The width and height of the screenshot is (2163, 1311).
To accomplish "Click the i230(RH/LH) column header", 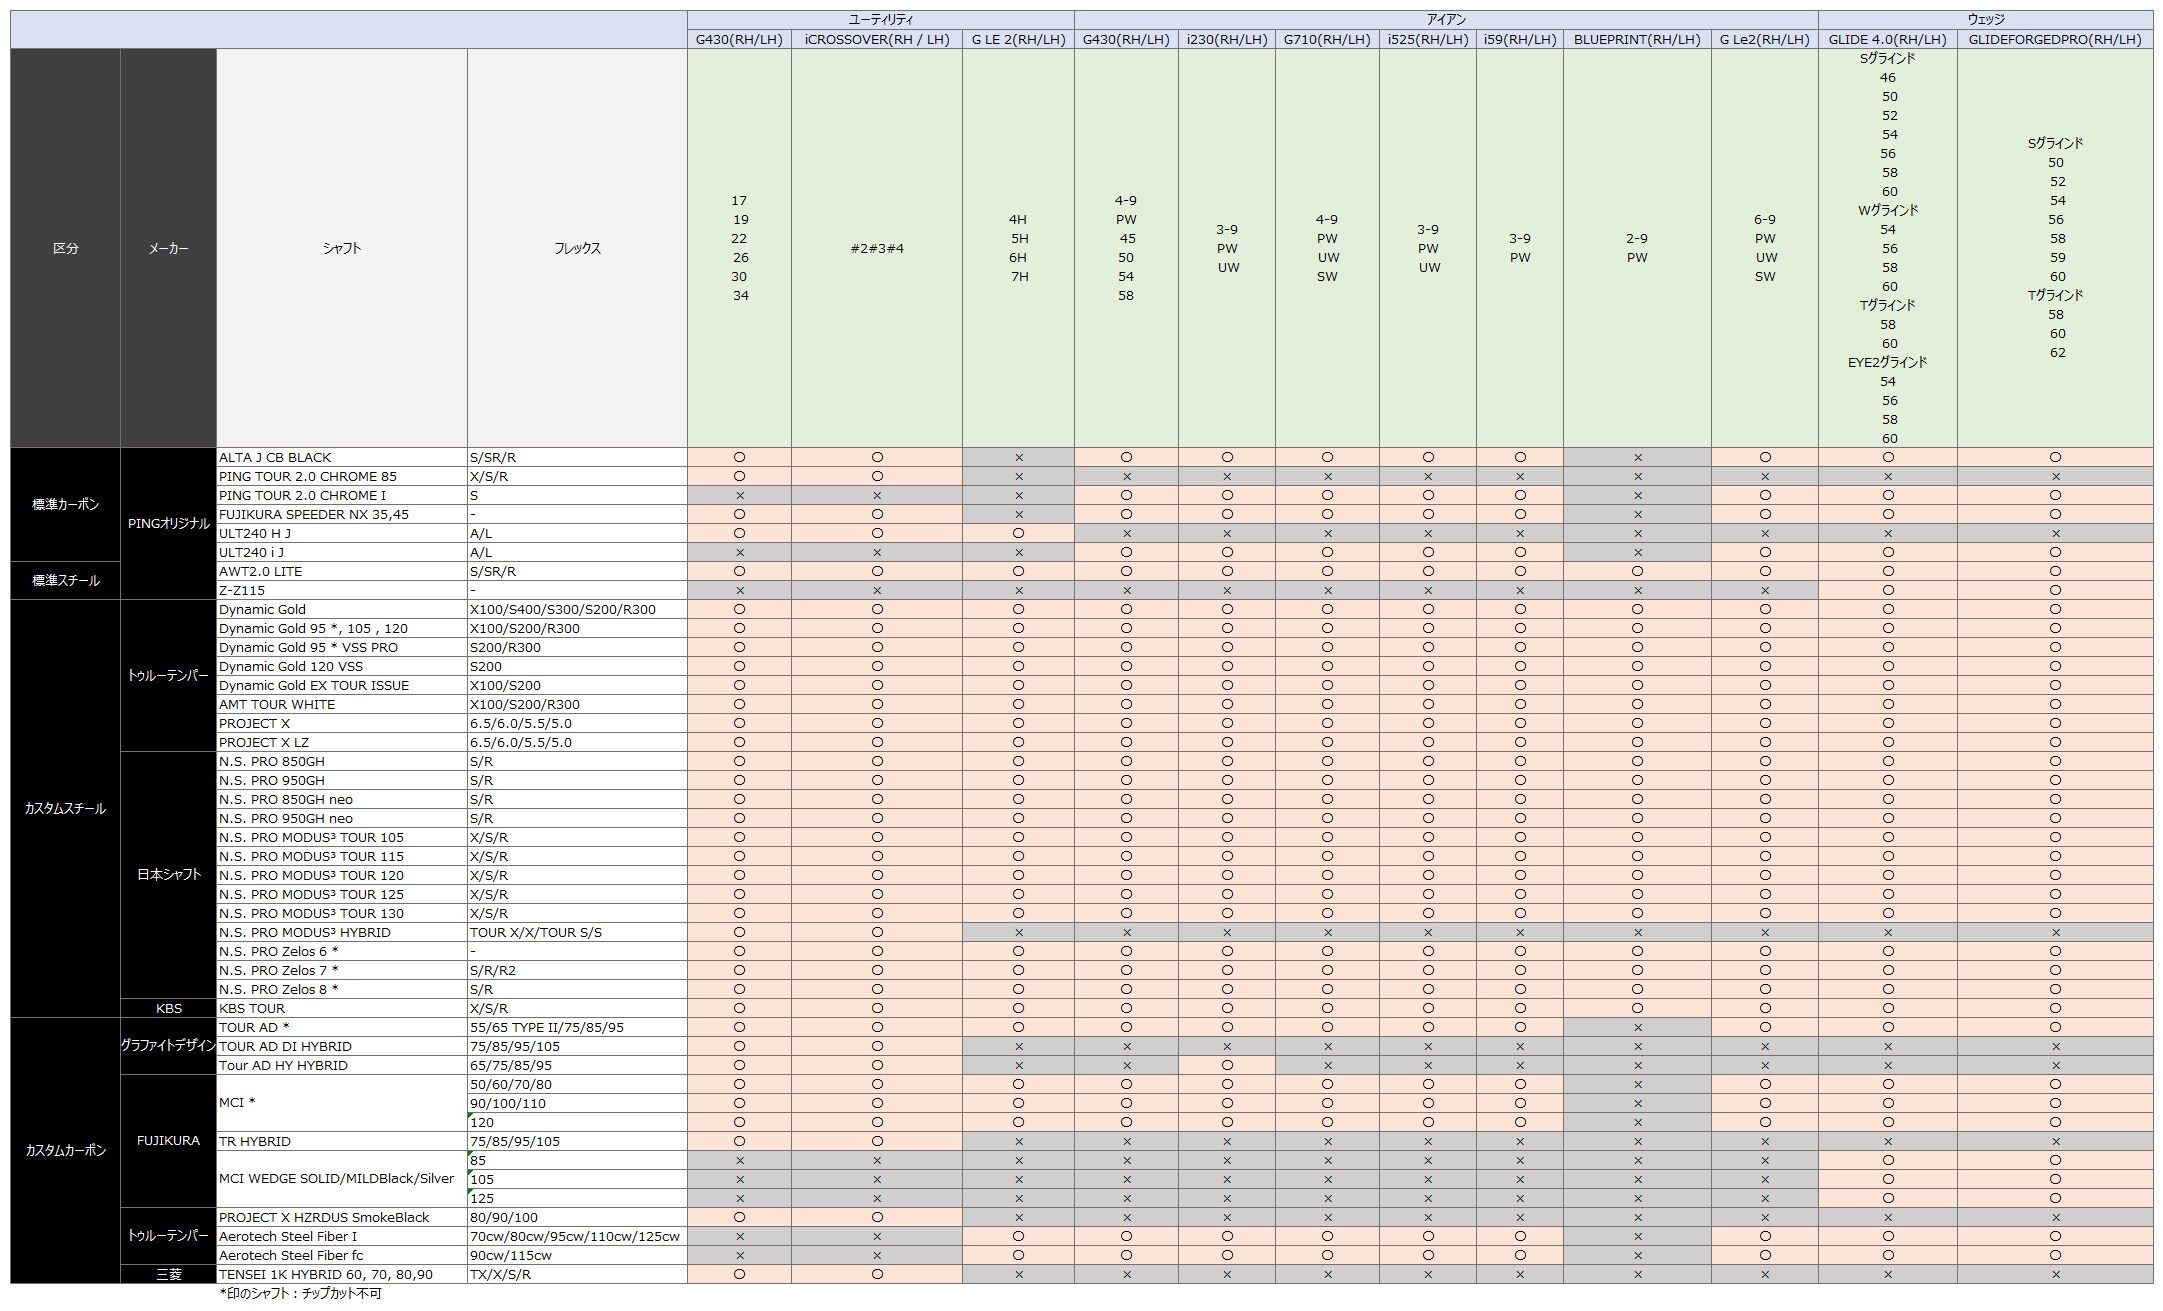I will click(x=1227, y=40).
